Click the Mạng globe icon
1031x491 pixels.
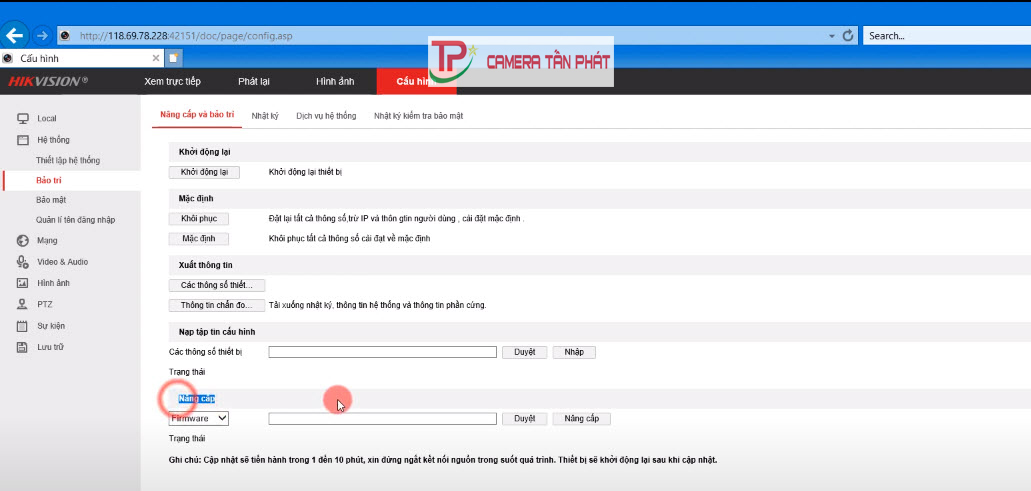click(22, 241)
